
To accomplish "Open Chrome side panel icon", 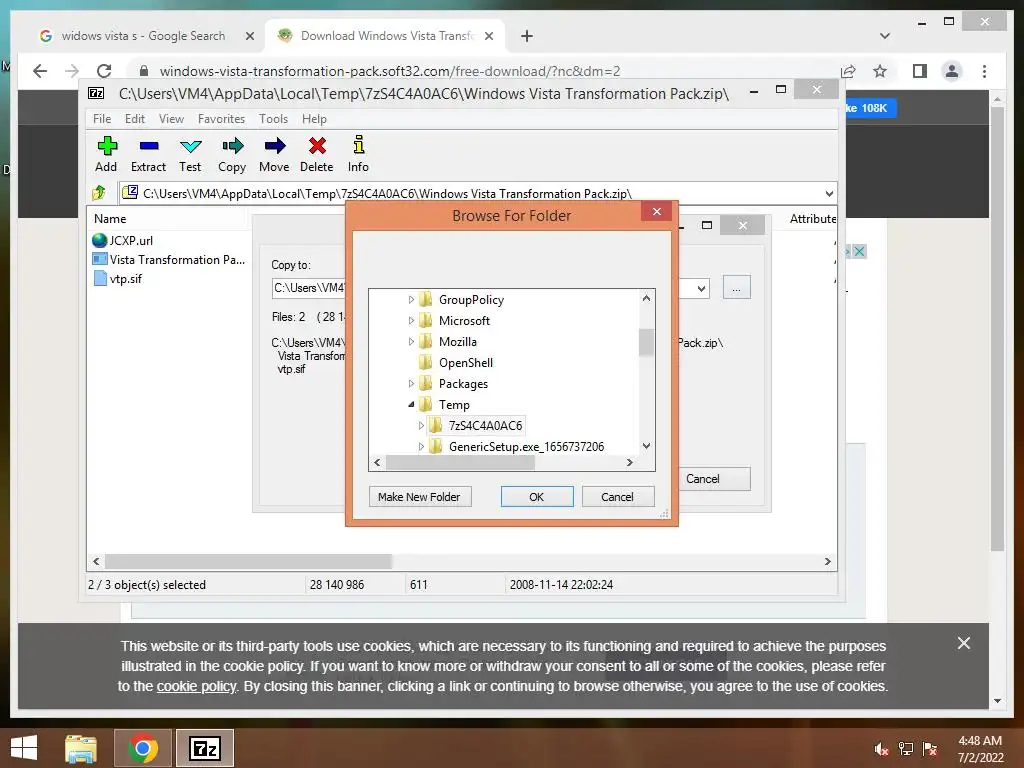I will (920, 71).
